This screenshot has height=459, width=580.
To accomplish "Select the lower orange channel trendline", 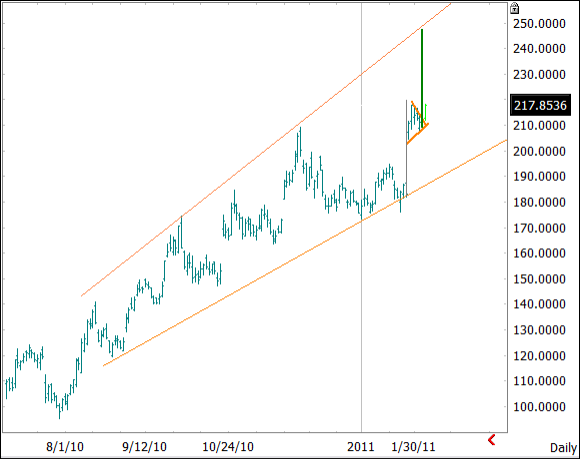I will coord(305,253).
